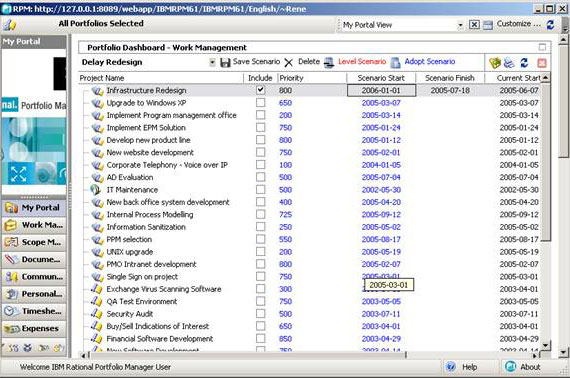570x378 pixels.
Task: Click the Expenses money icon
Action: [11, 329]
